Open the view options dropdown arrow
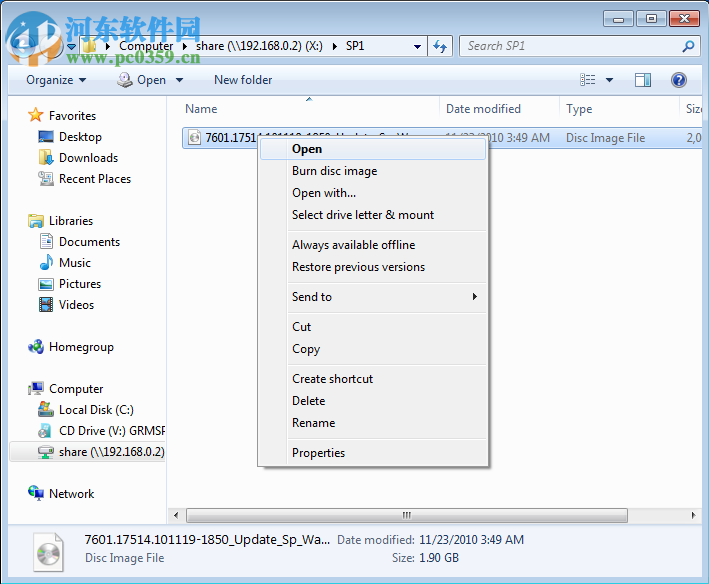This screenshot has width=709, height=584. [609, 80]
